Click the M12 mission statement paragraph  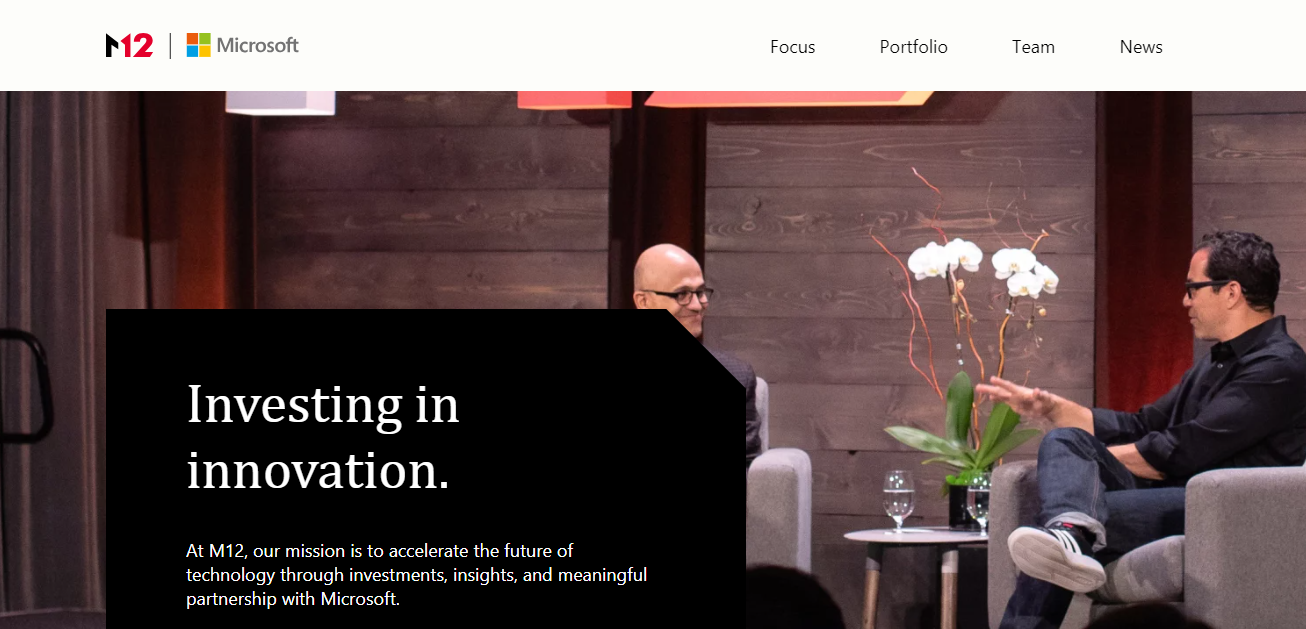click(416, 575)
